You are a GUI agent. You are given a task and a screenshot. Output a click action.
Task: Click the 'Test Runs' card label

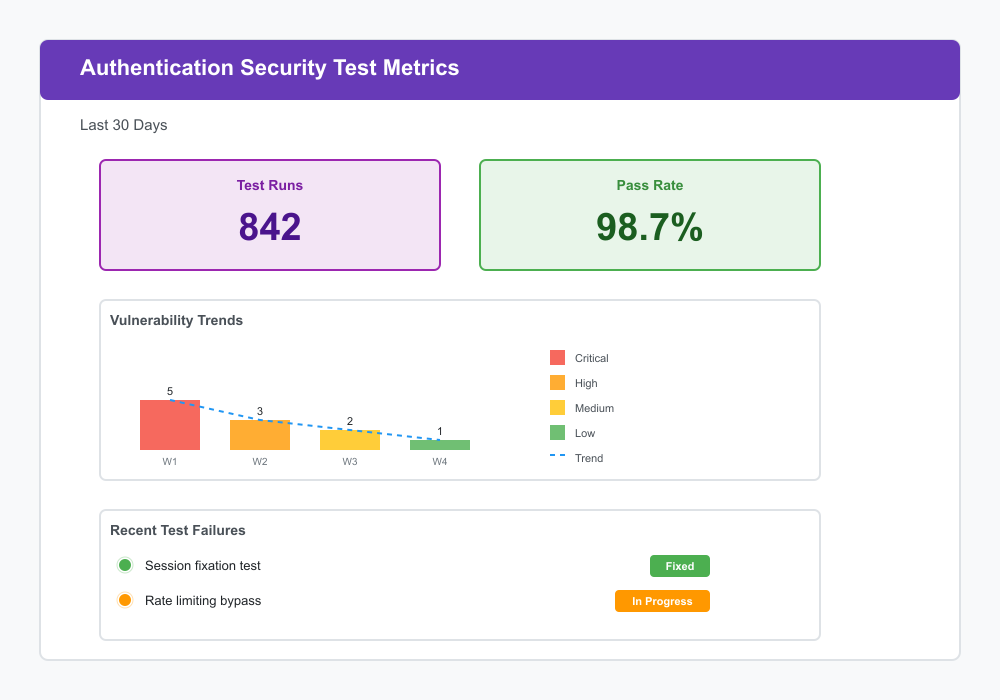[270, 186]
